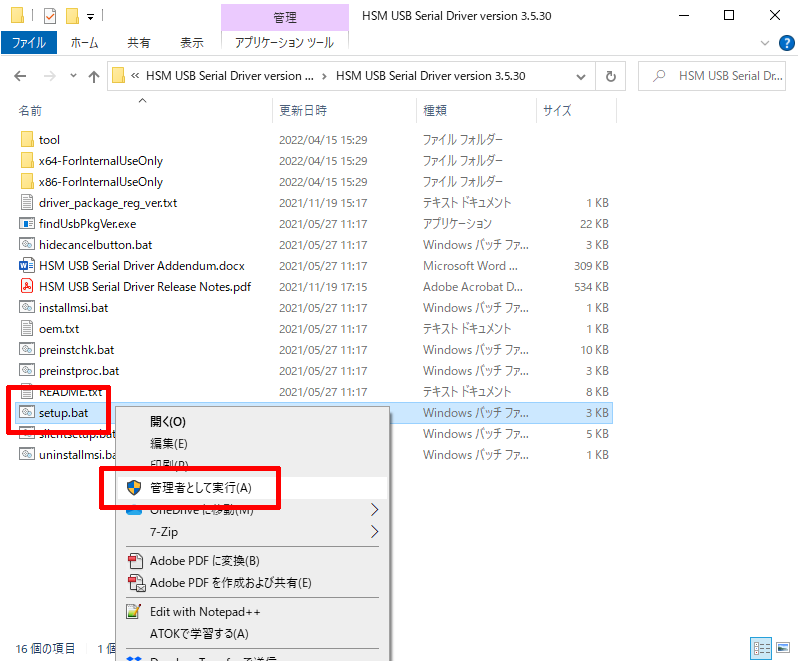Expand the address bar history dropdown
Image resolution: width=799 pixels, height=661 pixels.
coord(580,76)
